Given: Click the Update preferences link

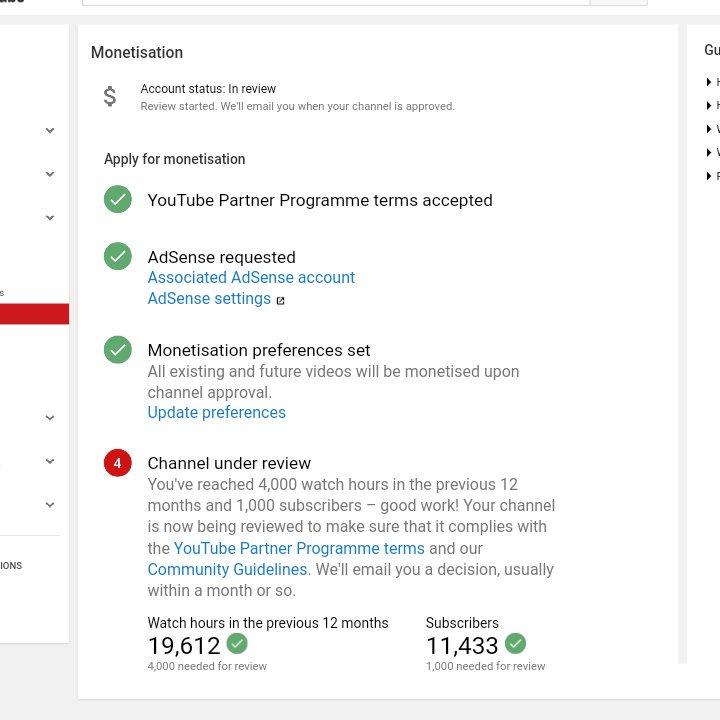Looking at the screenshot, I should point(216,412).
